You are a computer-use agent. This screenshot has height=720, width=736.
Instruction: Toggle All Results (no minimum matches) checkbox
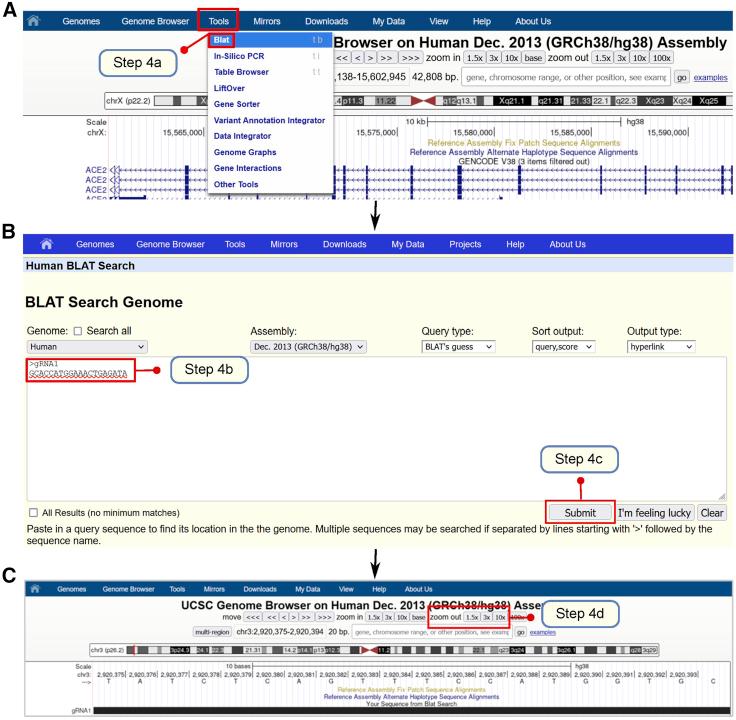(33, 513)
